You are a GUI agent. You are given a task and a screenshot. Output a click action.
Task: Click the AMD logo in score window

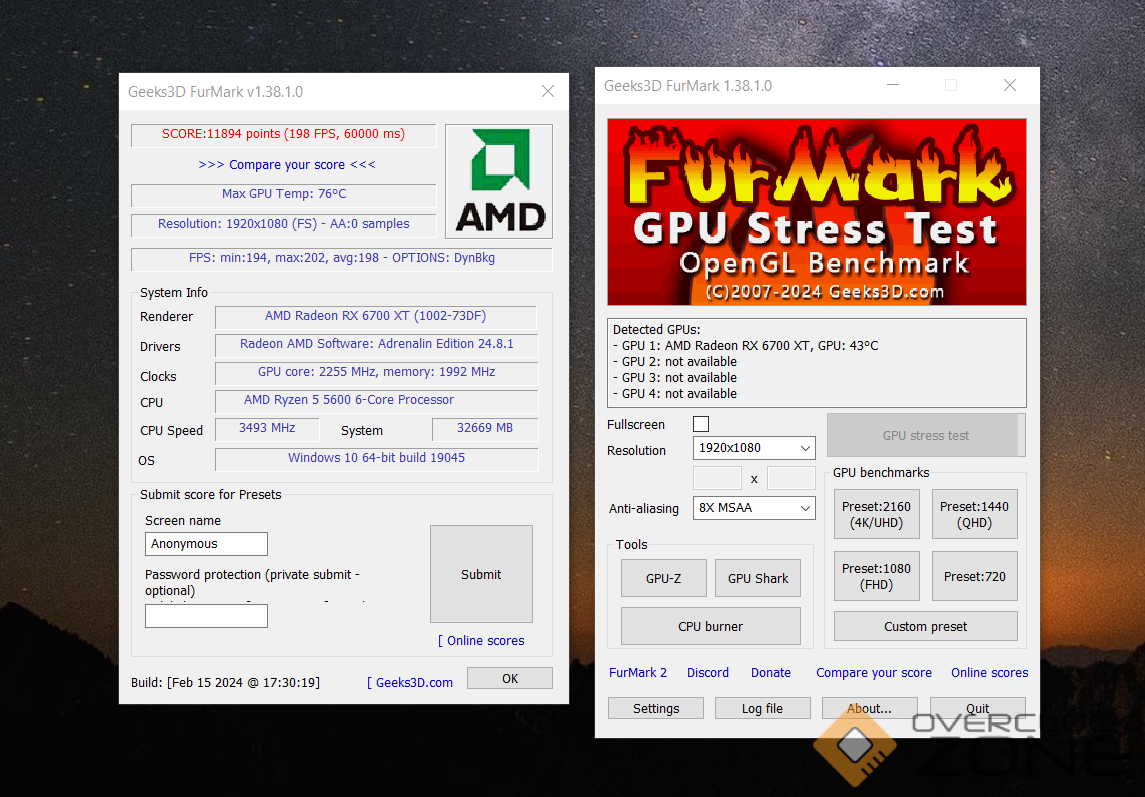click(x=499, y=181)
